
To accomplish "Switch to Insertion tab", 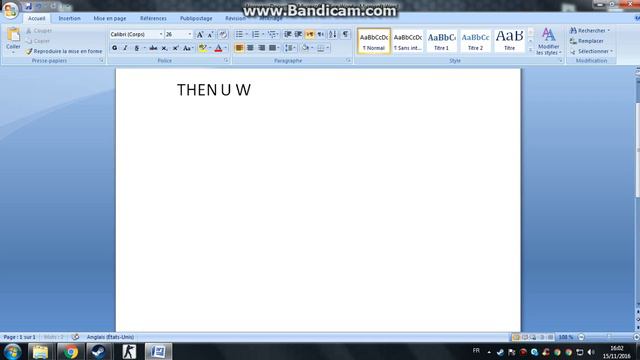I will [69, 18].
